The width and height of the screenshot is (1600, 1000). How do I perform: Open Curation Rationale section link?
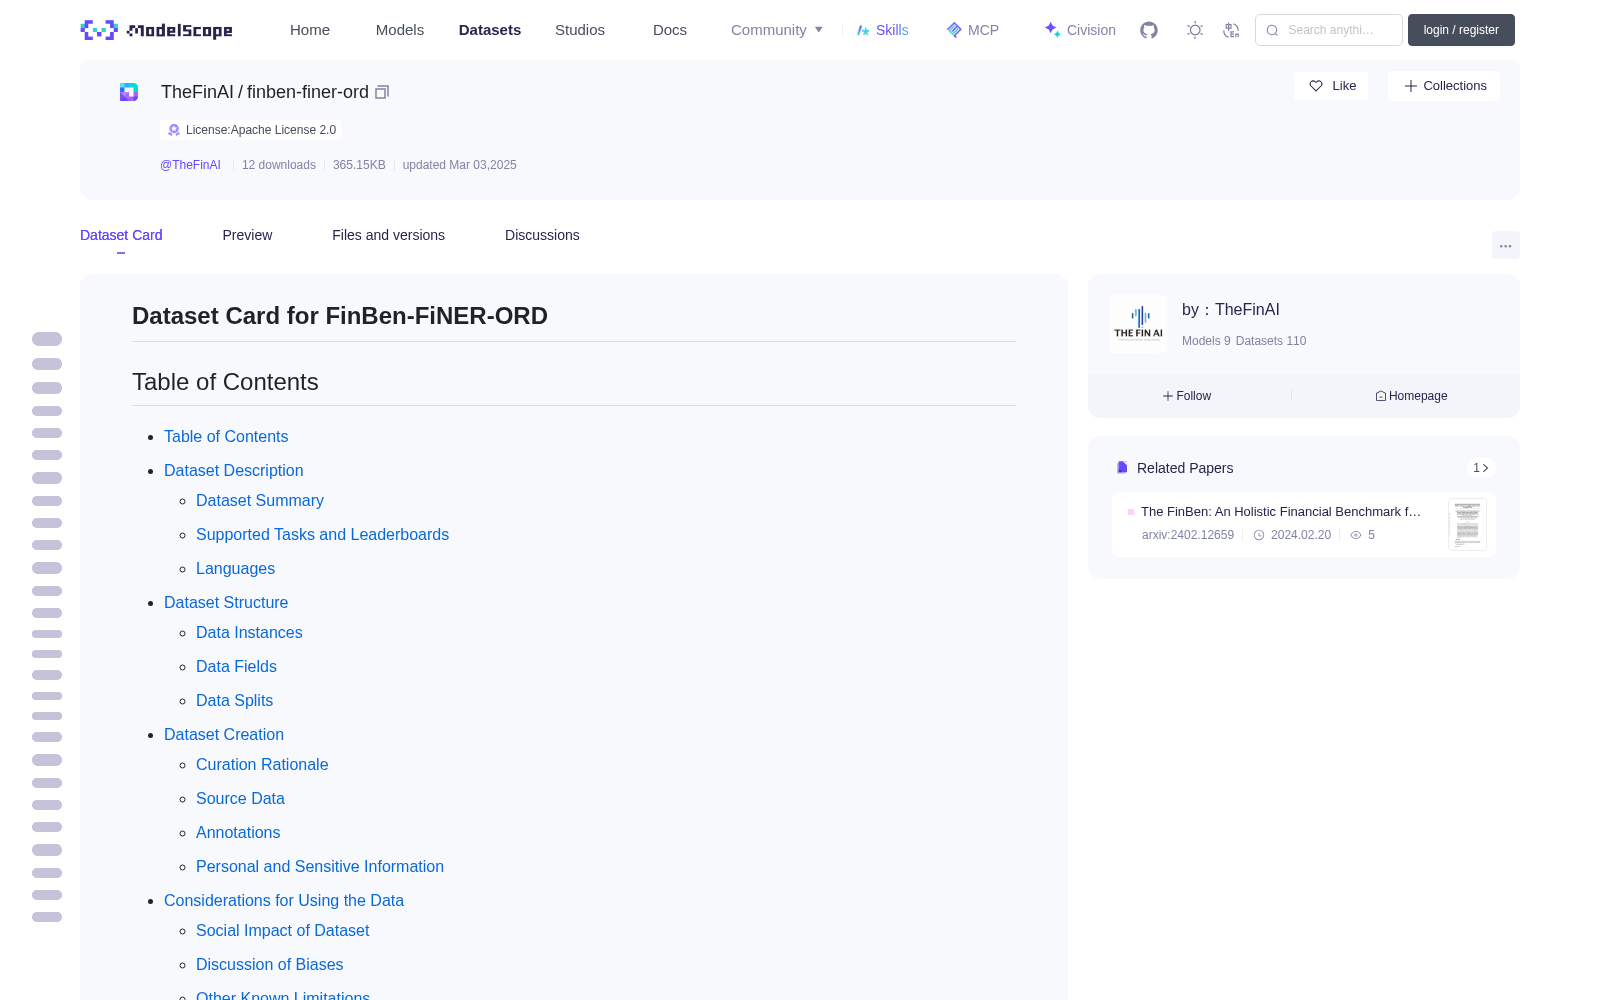(x=262, y=764)
